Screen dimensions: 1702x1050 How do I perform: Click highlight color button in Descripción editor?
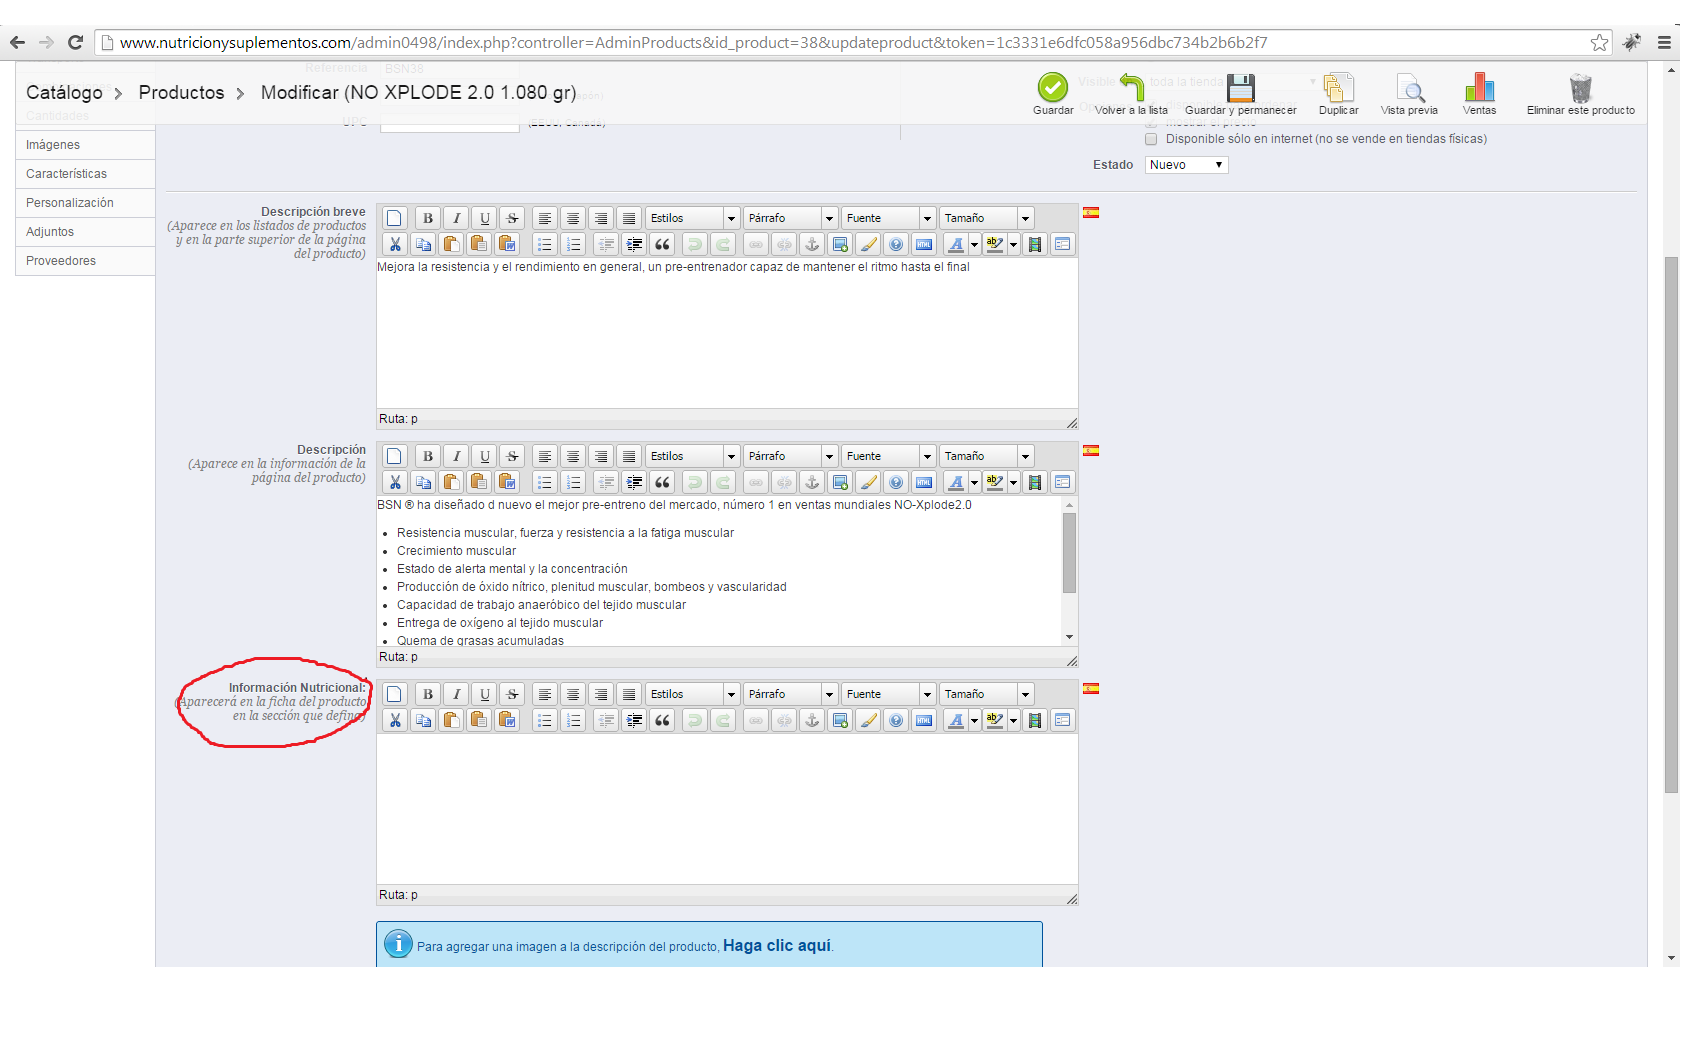995,482
